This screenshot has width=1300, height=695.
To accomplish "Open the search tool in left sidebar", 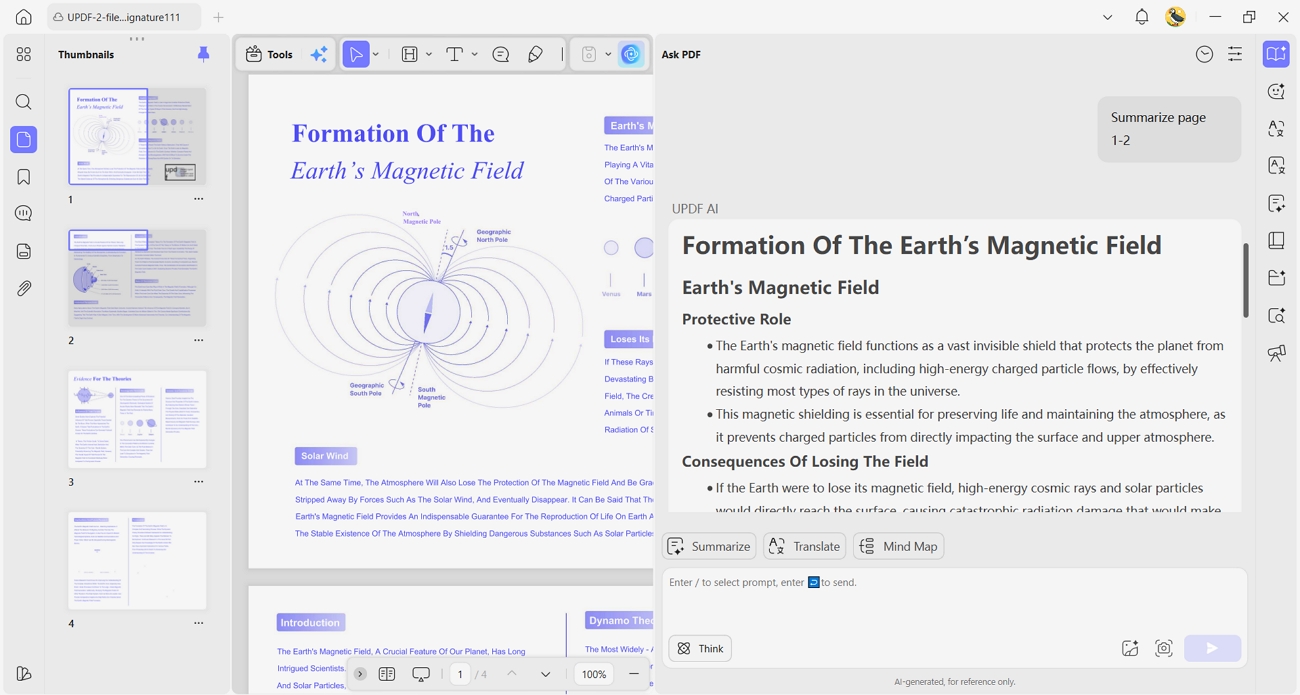I will [24, 102].
